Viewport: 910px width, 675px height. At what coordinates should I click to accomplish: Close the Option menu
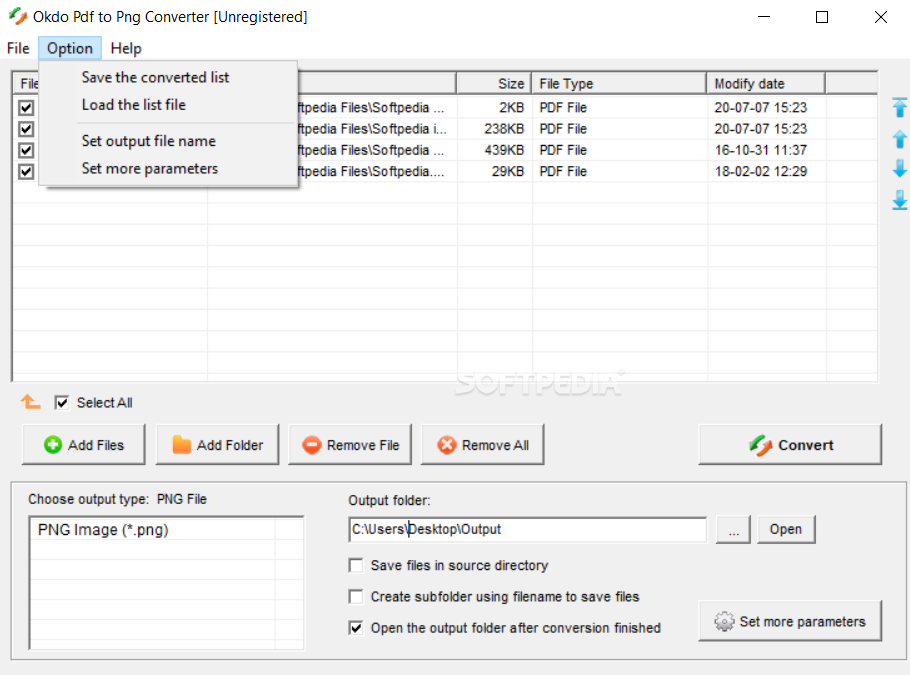(70, 48)
